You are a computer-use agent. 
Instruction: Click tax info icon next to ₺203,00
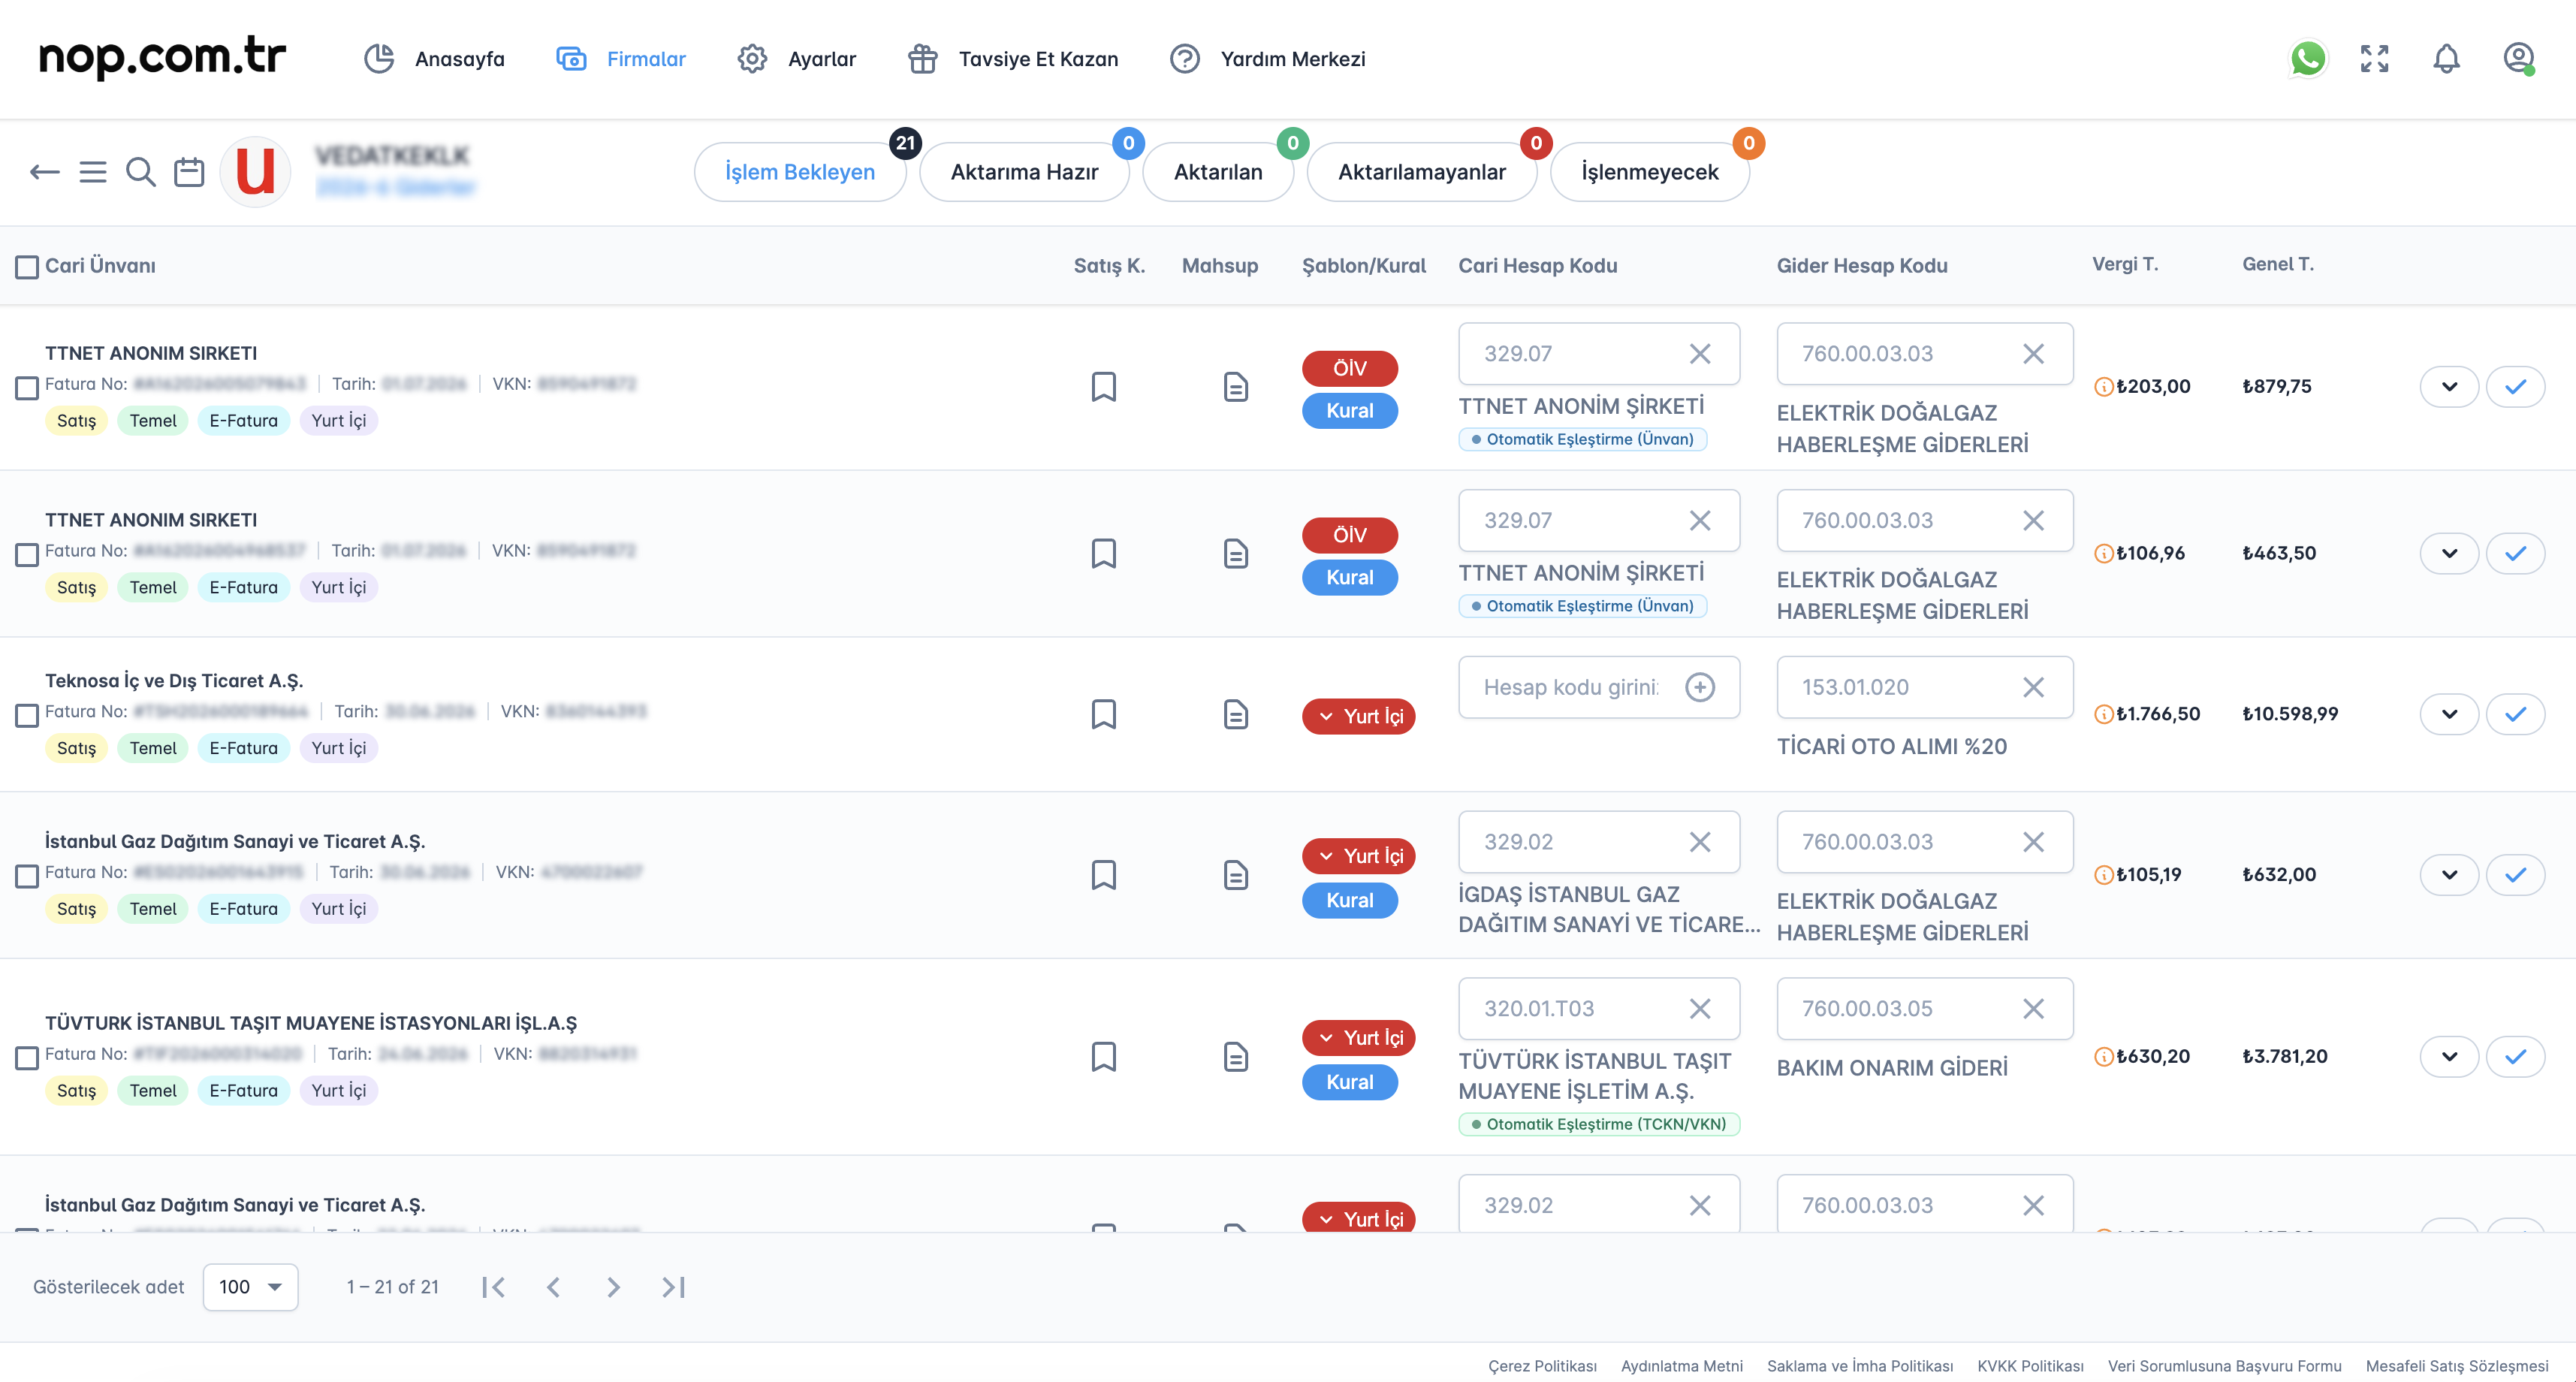tap(2103, 387)
